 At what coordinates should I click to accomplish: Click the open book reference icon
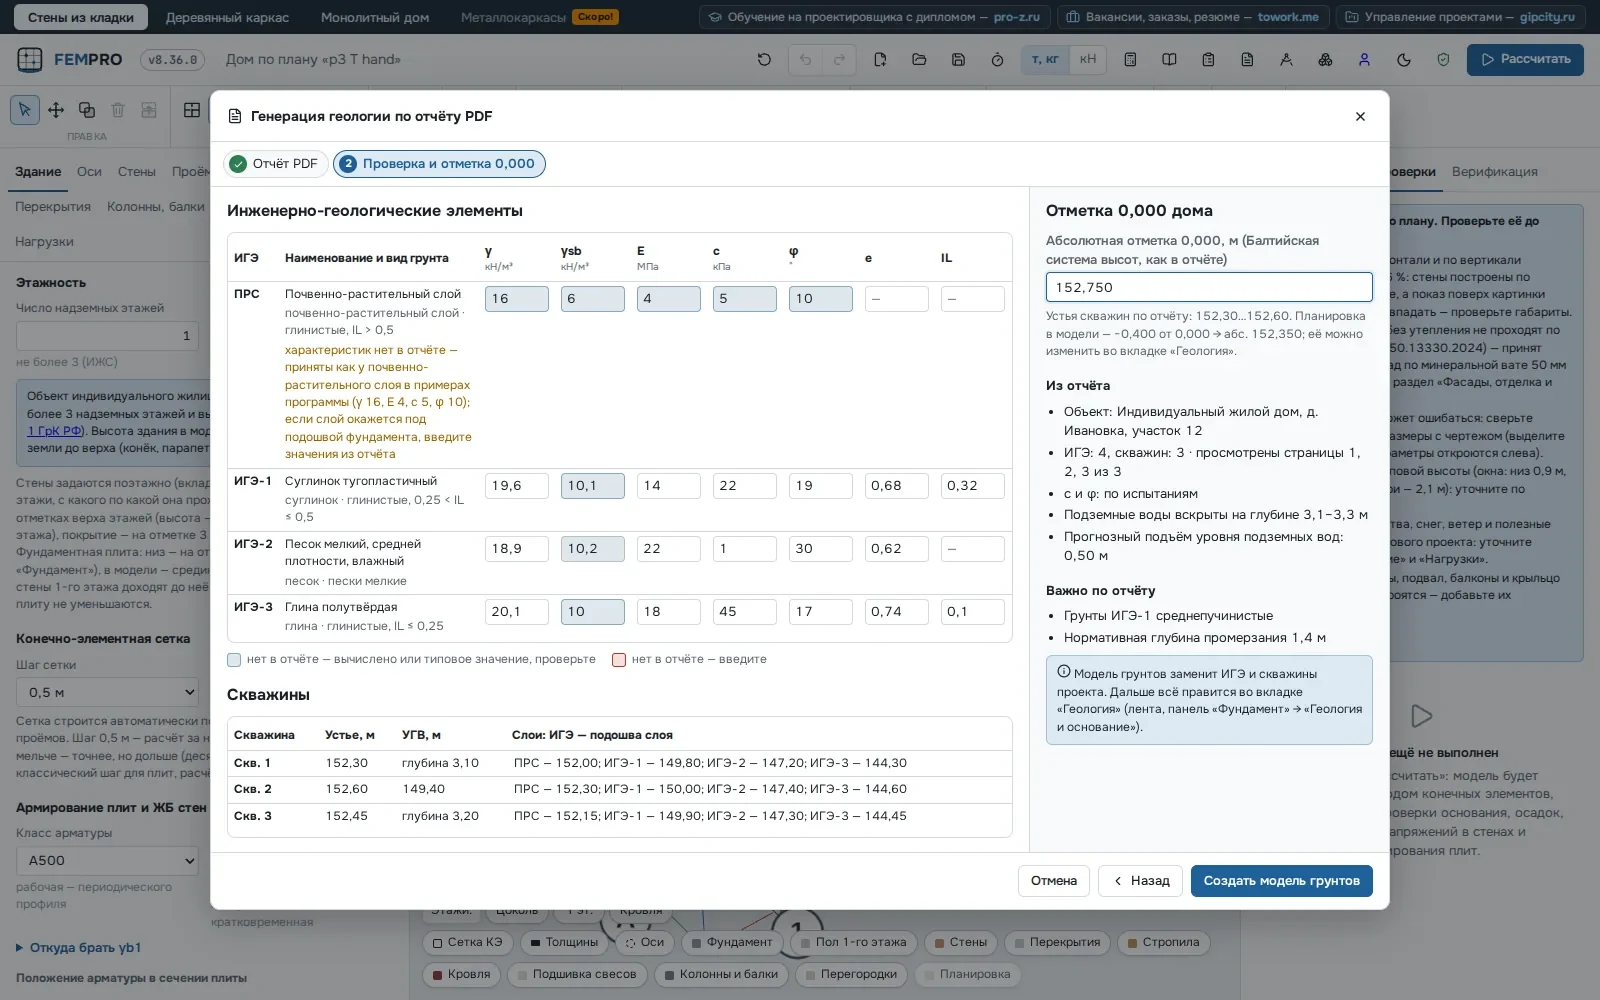click(1169, 60)
